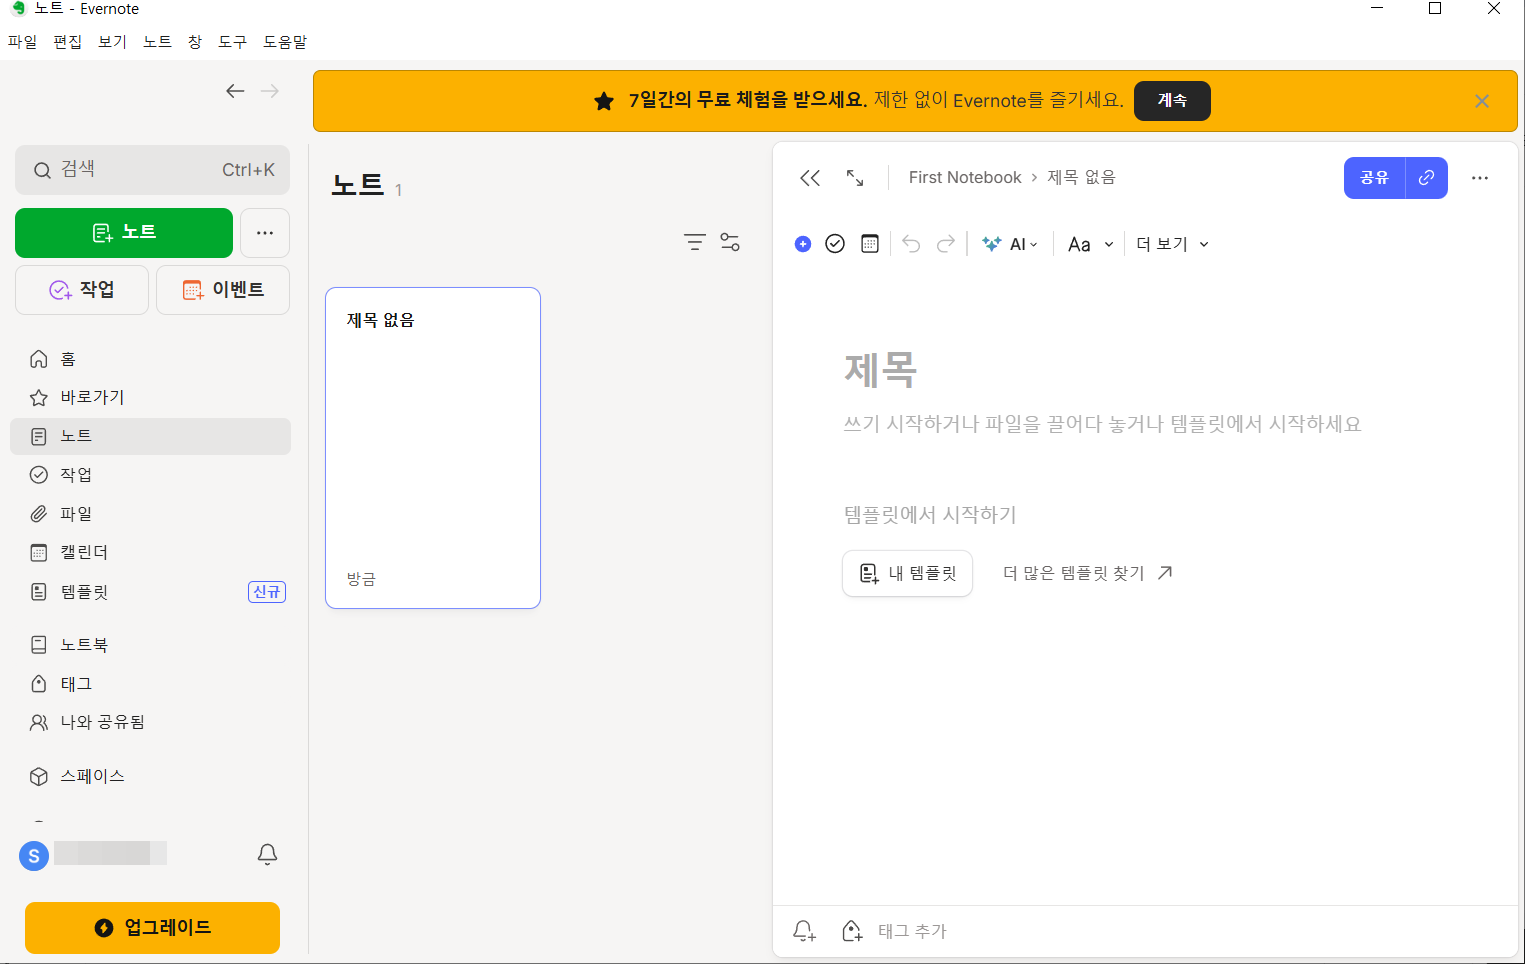Create a new 이벤트 button
Viewport: 1525px width, 964px height.
click(223, 290)
